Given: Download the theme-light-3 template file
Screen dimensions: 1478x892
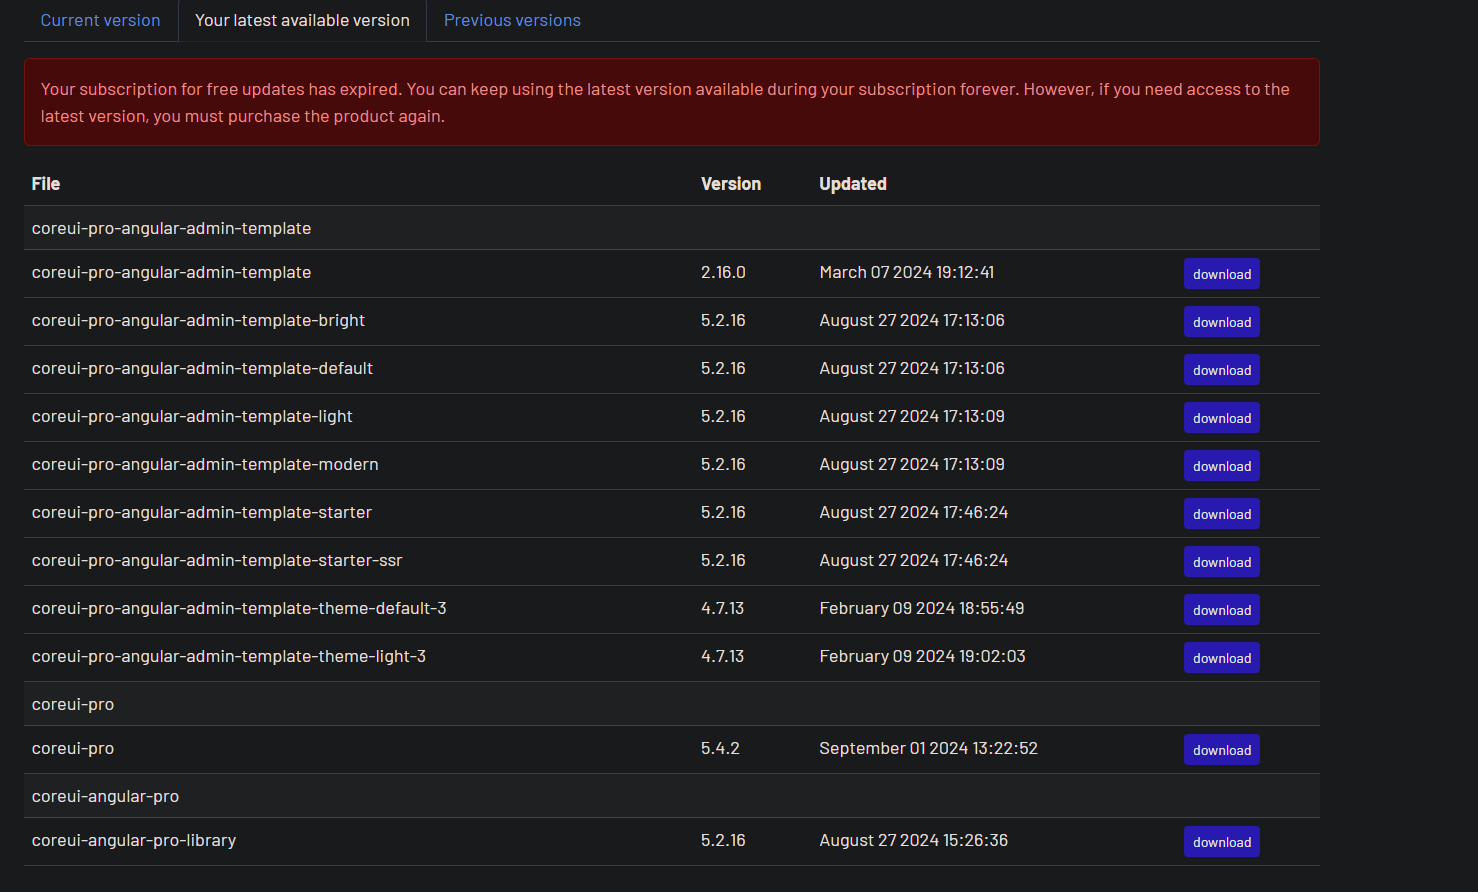Looking at the screenshot, I should pos(1221,658).
